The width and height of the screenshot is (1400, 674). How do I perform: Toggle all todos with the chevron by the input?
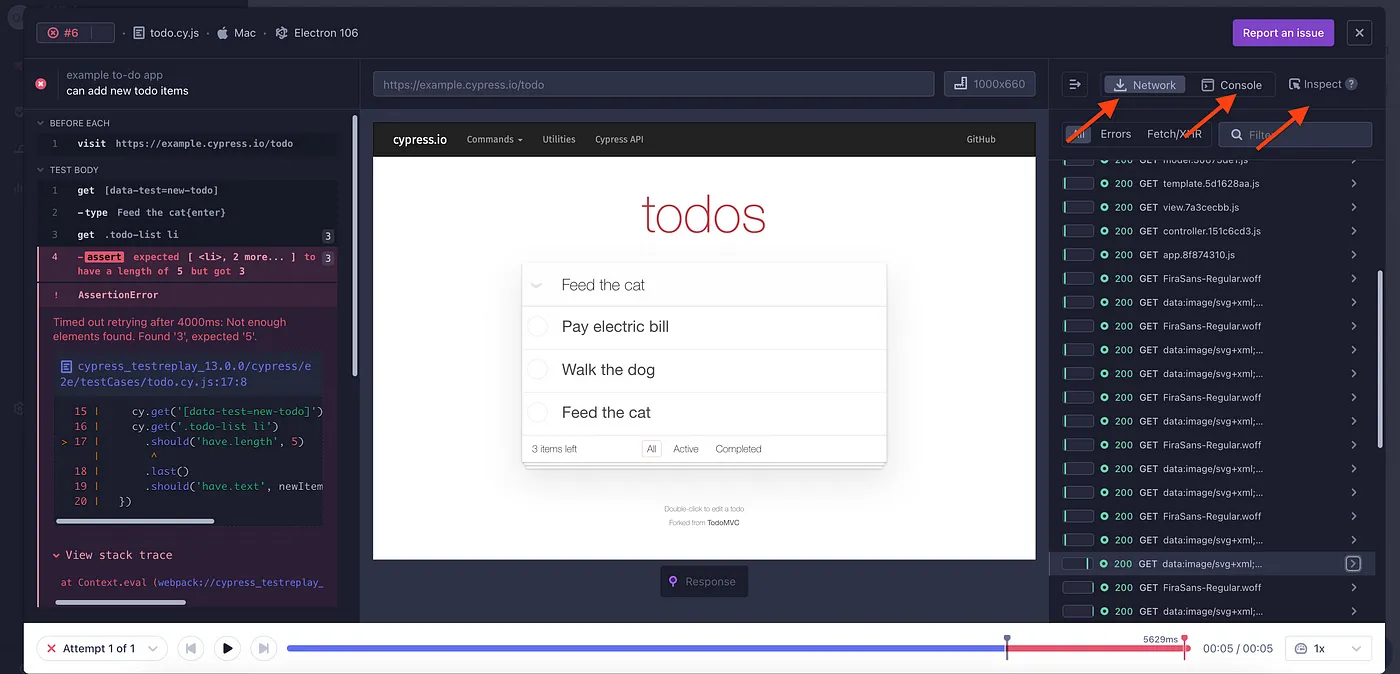pos(537,285)
